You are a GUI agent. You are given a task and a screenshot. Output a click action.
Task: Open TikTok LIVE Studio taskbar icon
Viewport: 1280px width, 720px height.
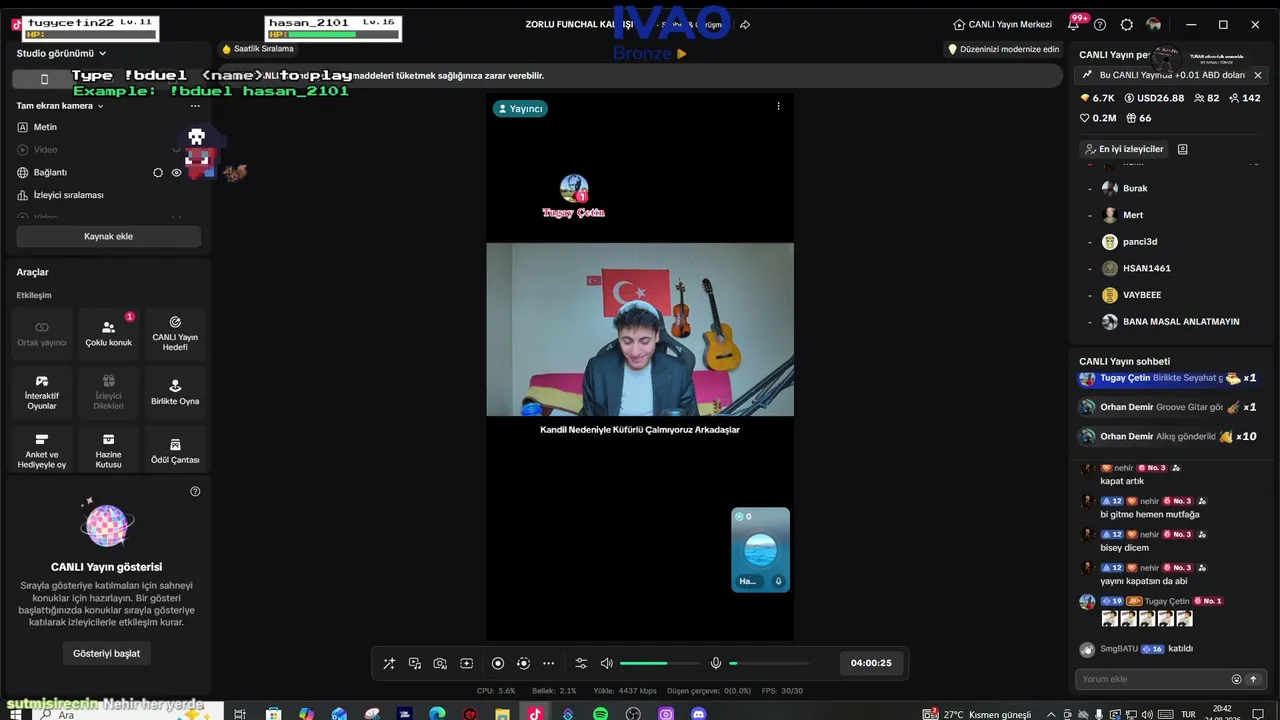coord(535,714)
